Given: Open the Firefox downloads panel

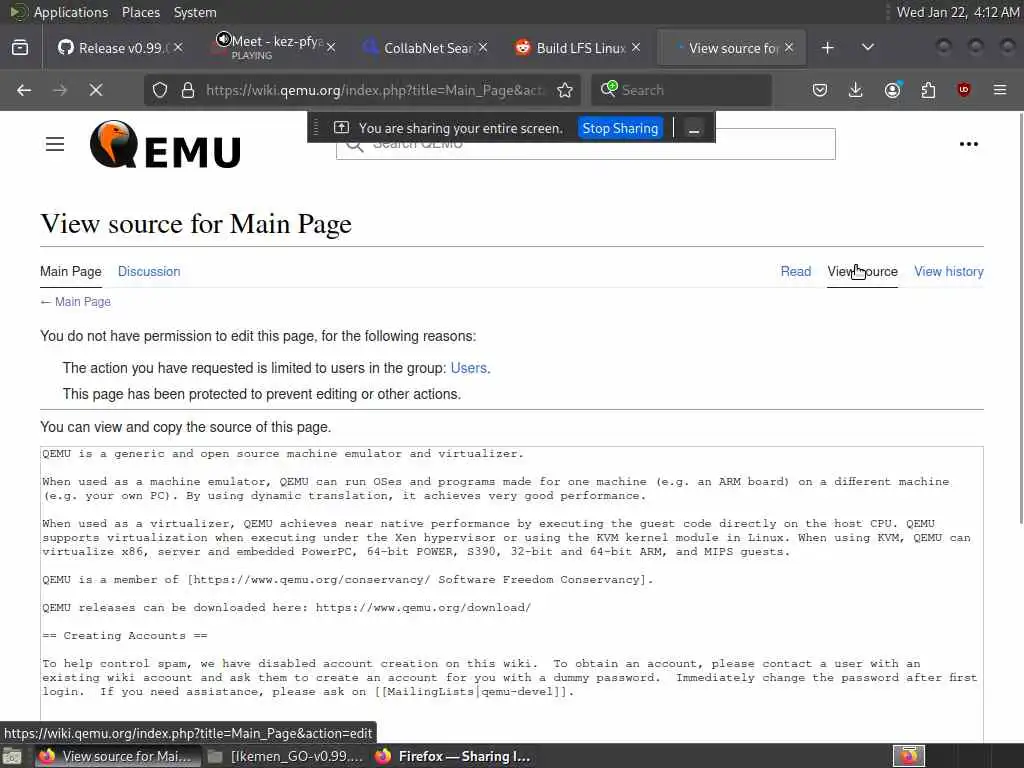Looking at the screenshot, I should [x=856, y=90].
